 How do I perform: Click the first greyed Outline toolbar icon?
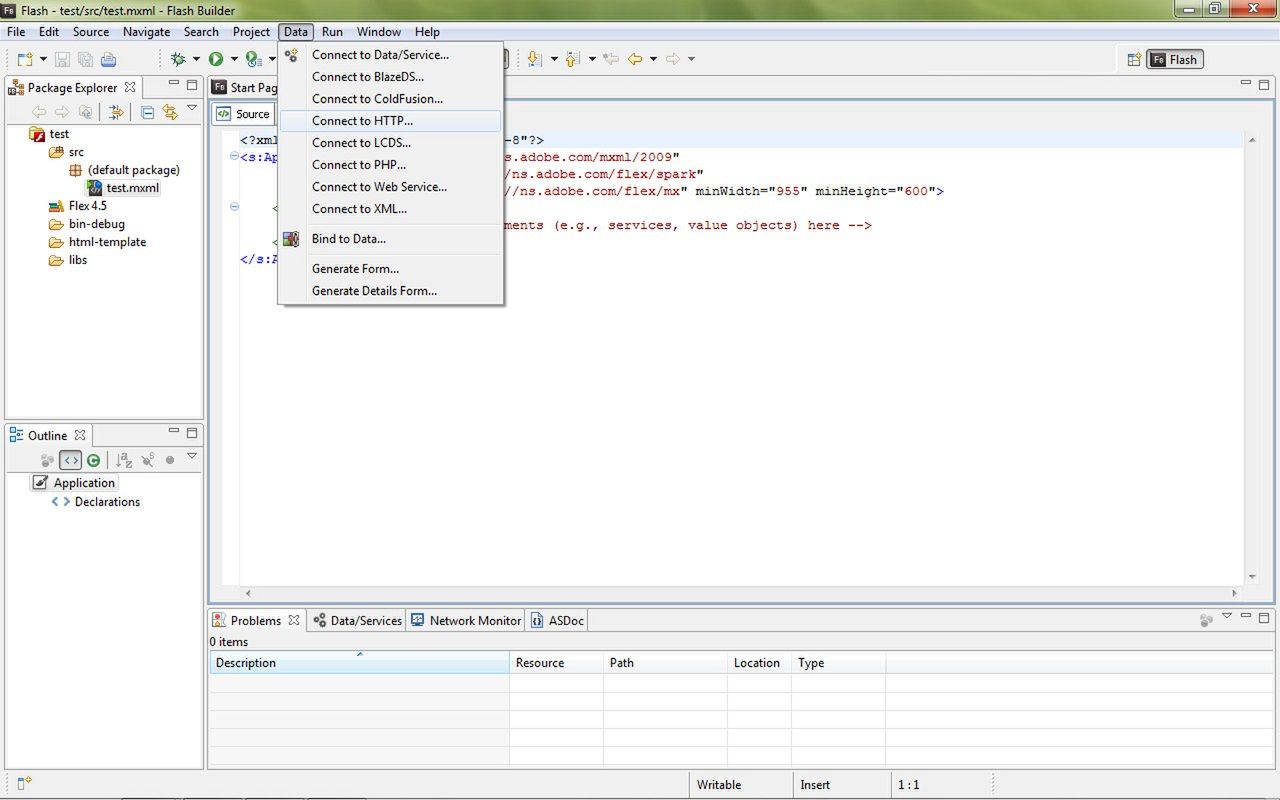tap(47, 460)
